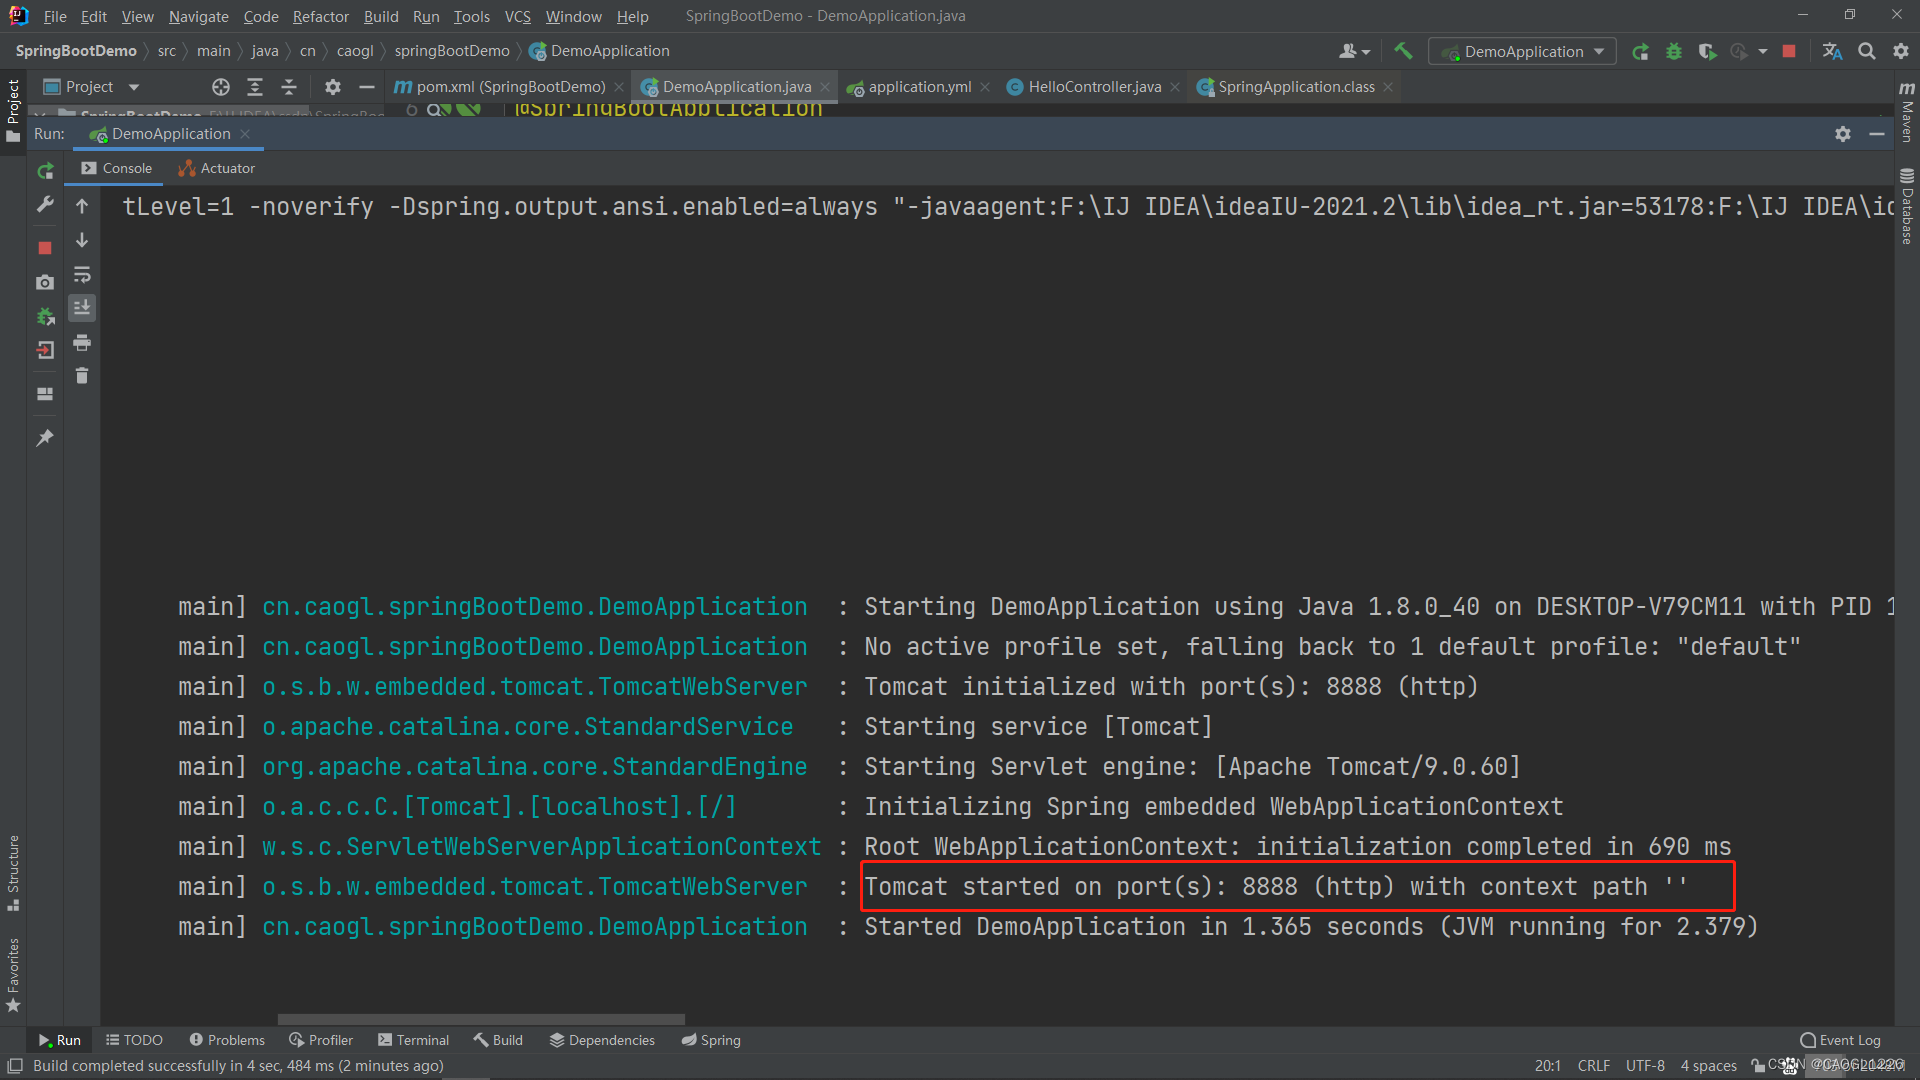This screenshot has width=1920, height=1080.
Task: Open the Favorites side panel
Action: tap(13, 975)
